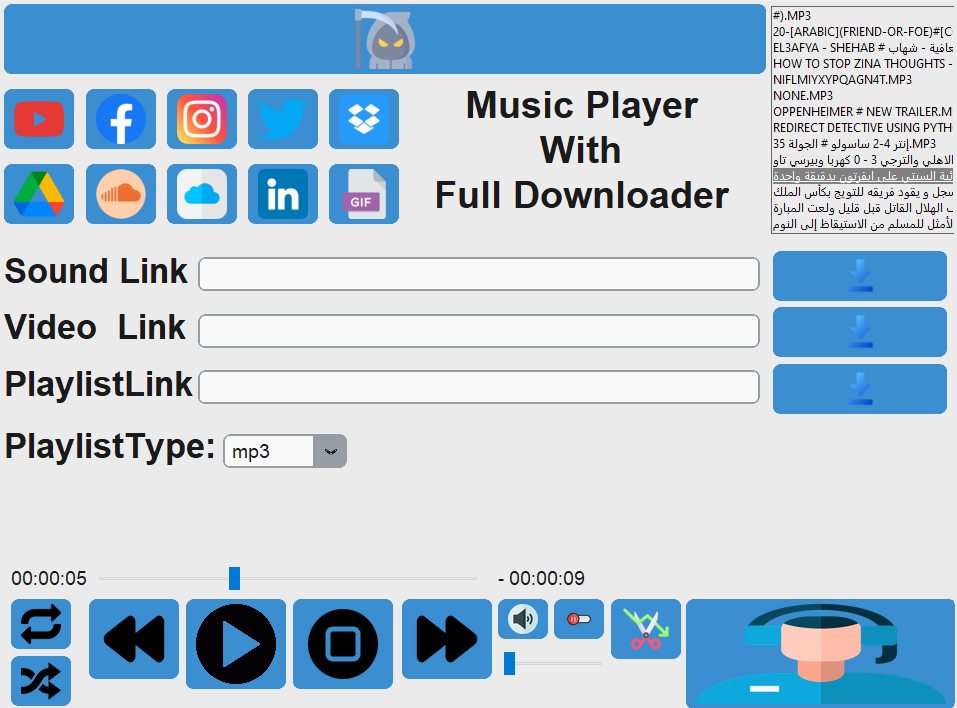This screenshot has width=957, height=708.
Task: Mute audio using the speaker button
Action: point(522,619)
